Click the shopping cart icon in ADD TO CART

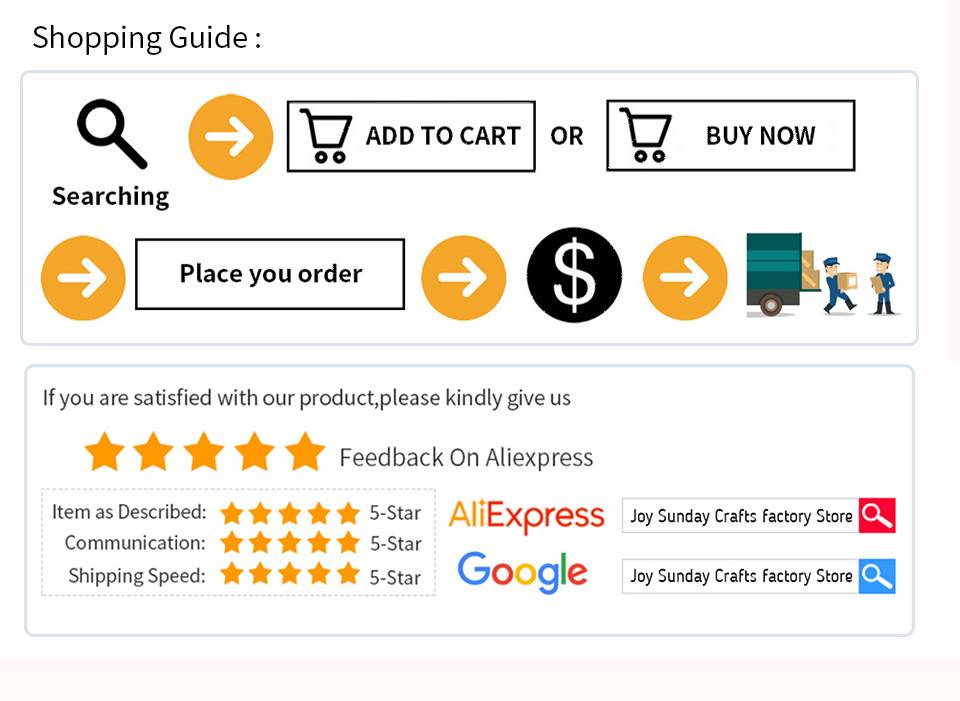pyautogui.click(x=326, y=137)
